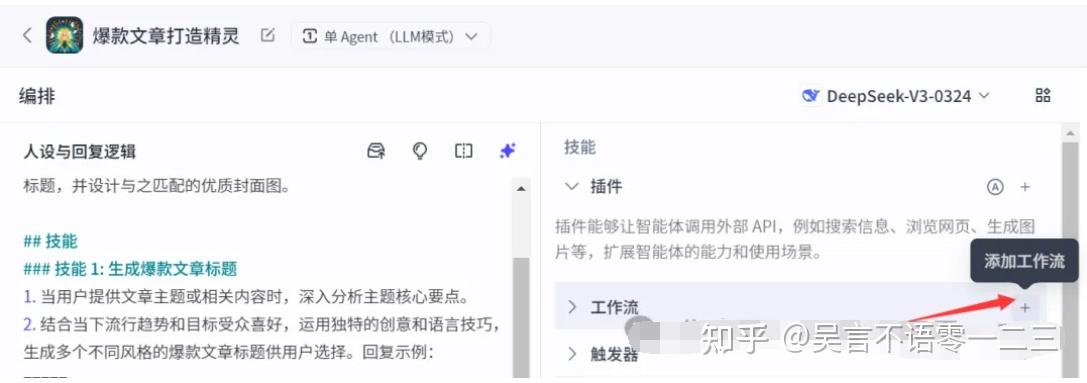Click the skills panel scrollbar up arrow
The image size is (1087, 383).
click(1071, 133)
